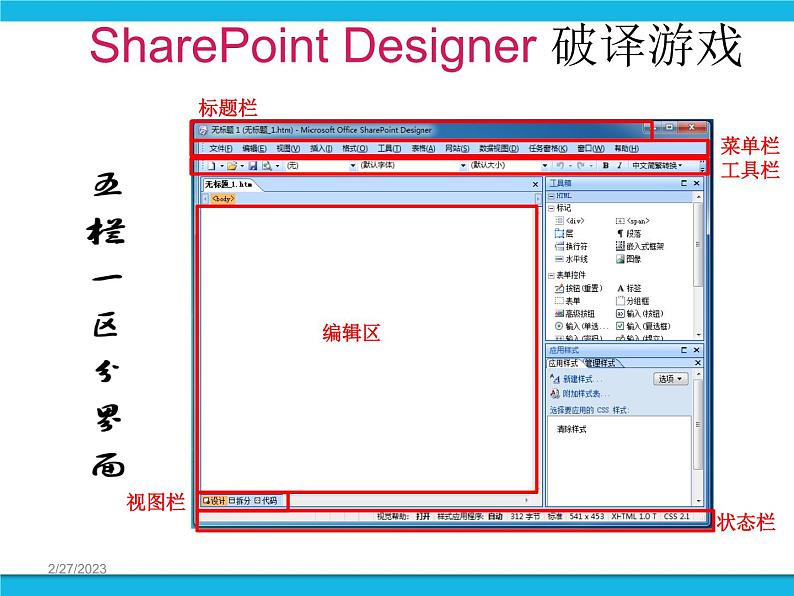
Task: Open the 网站(S) Site menu
Action: click(x=457, y=148)
